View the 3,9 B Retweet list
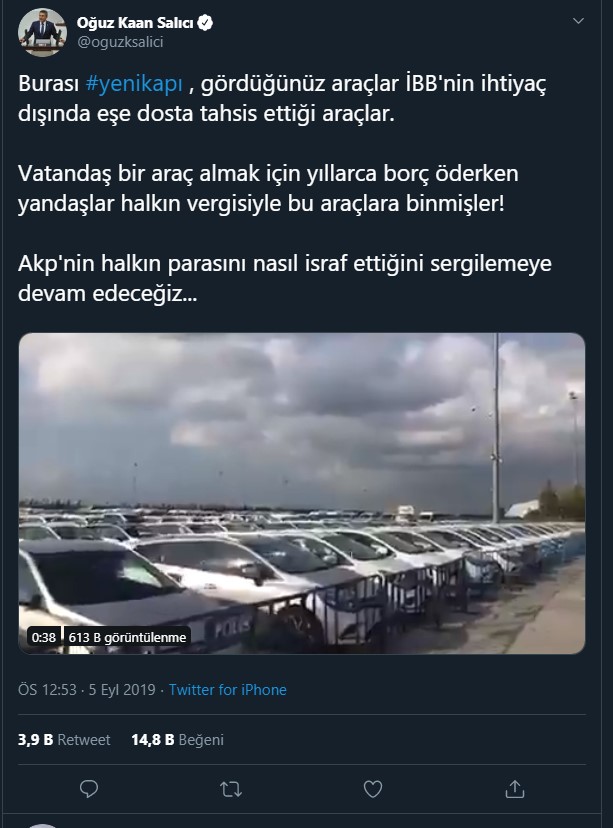This screenshot has height=828, width=613. click(x=64, y=740)
